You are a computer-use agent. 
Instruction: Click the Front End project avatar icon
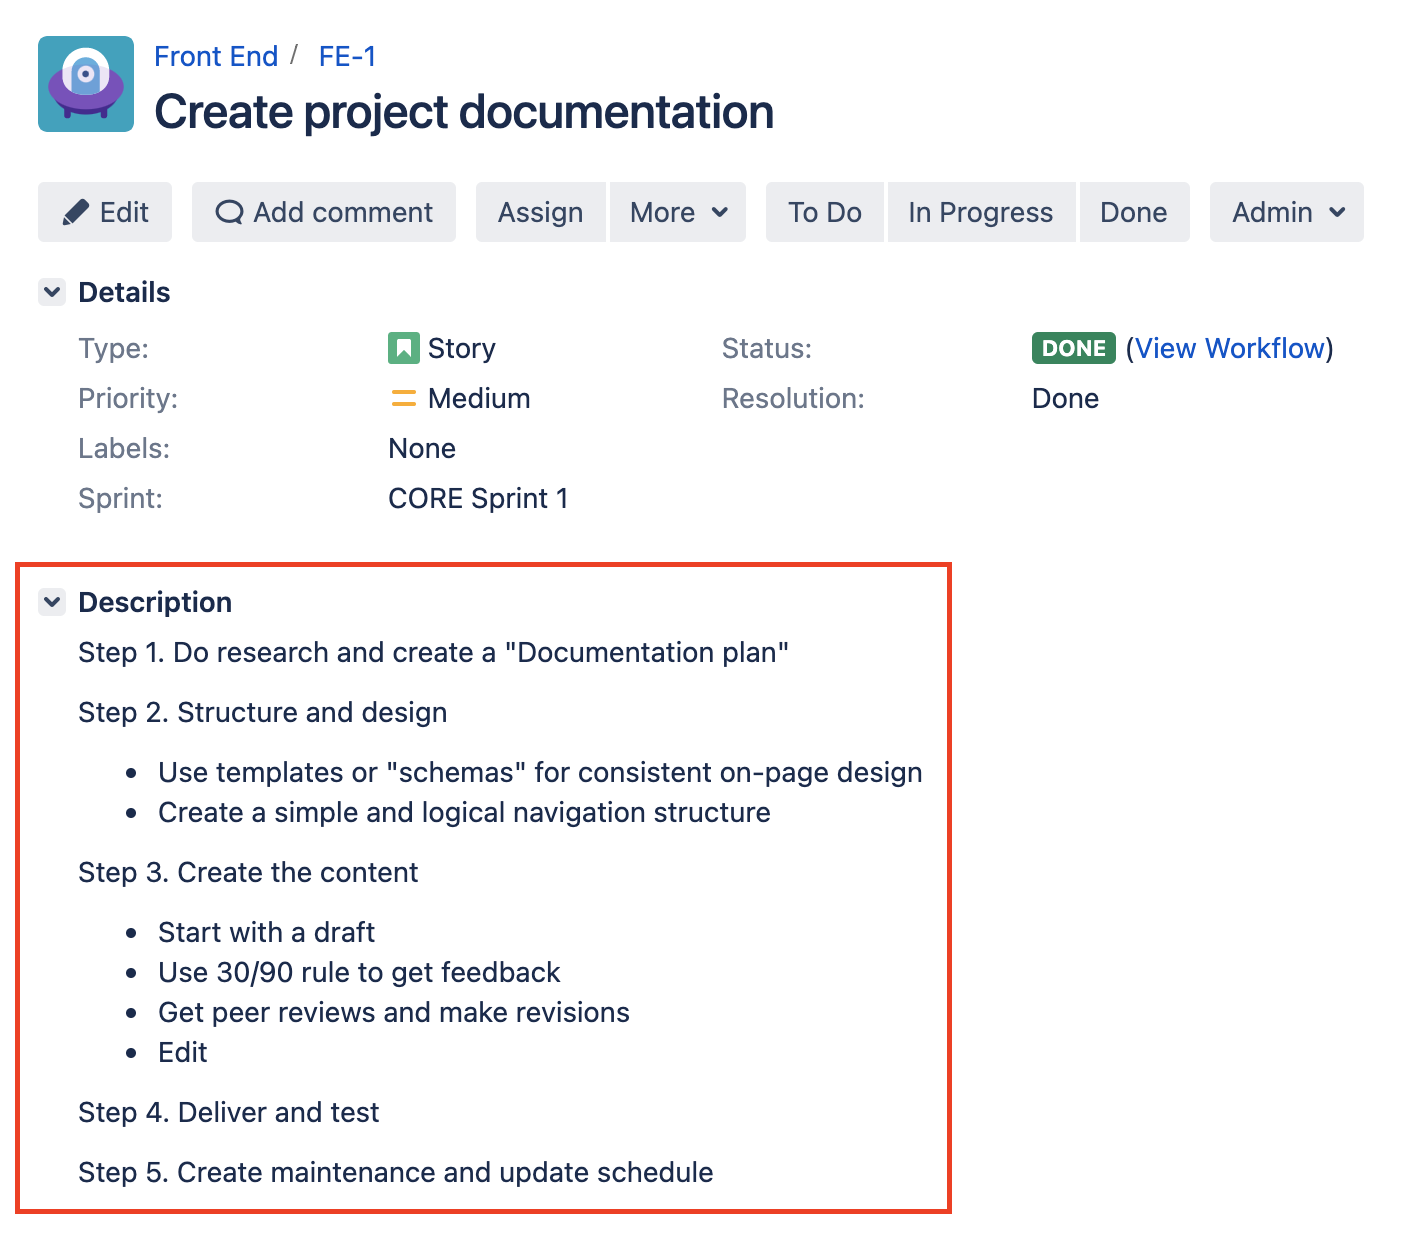(86, 84)
